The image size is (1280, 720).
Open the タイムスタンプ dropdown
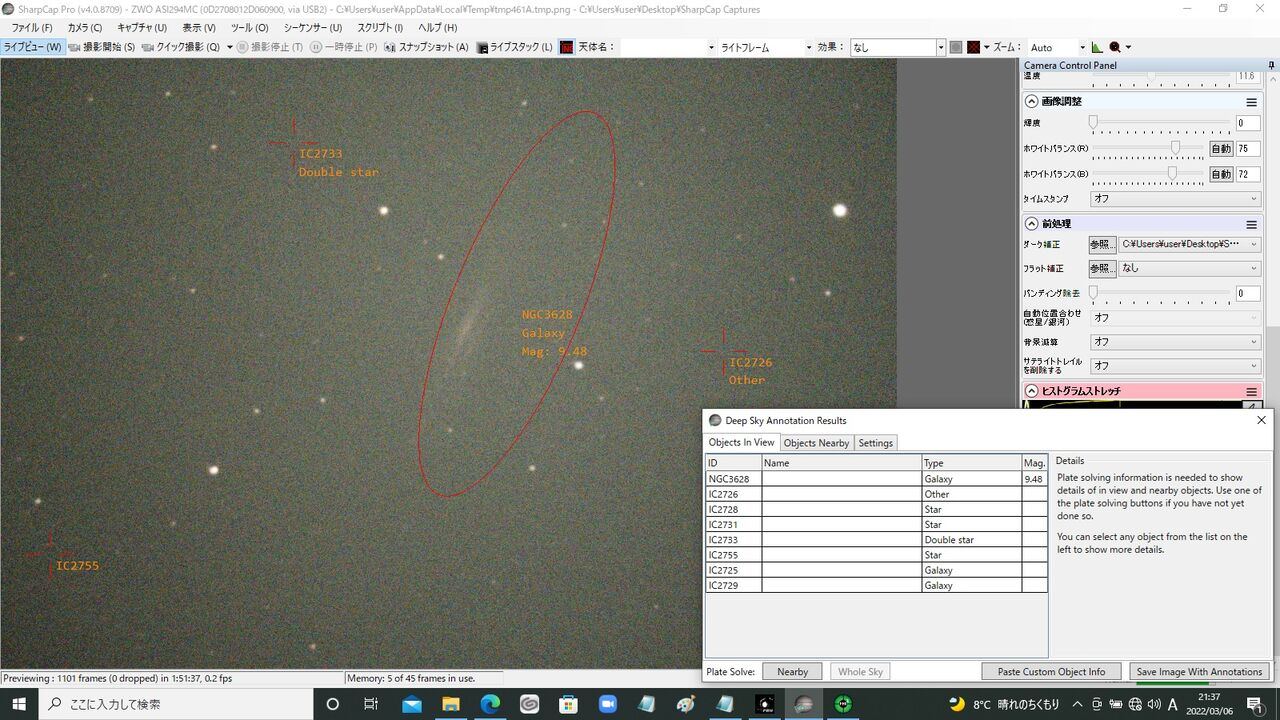click(1175, 199)
